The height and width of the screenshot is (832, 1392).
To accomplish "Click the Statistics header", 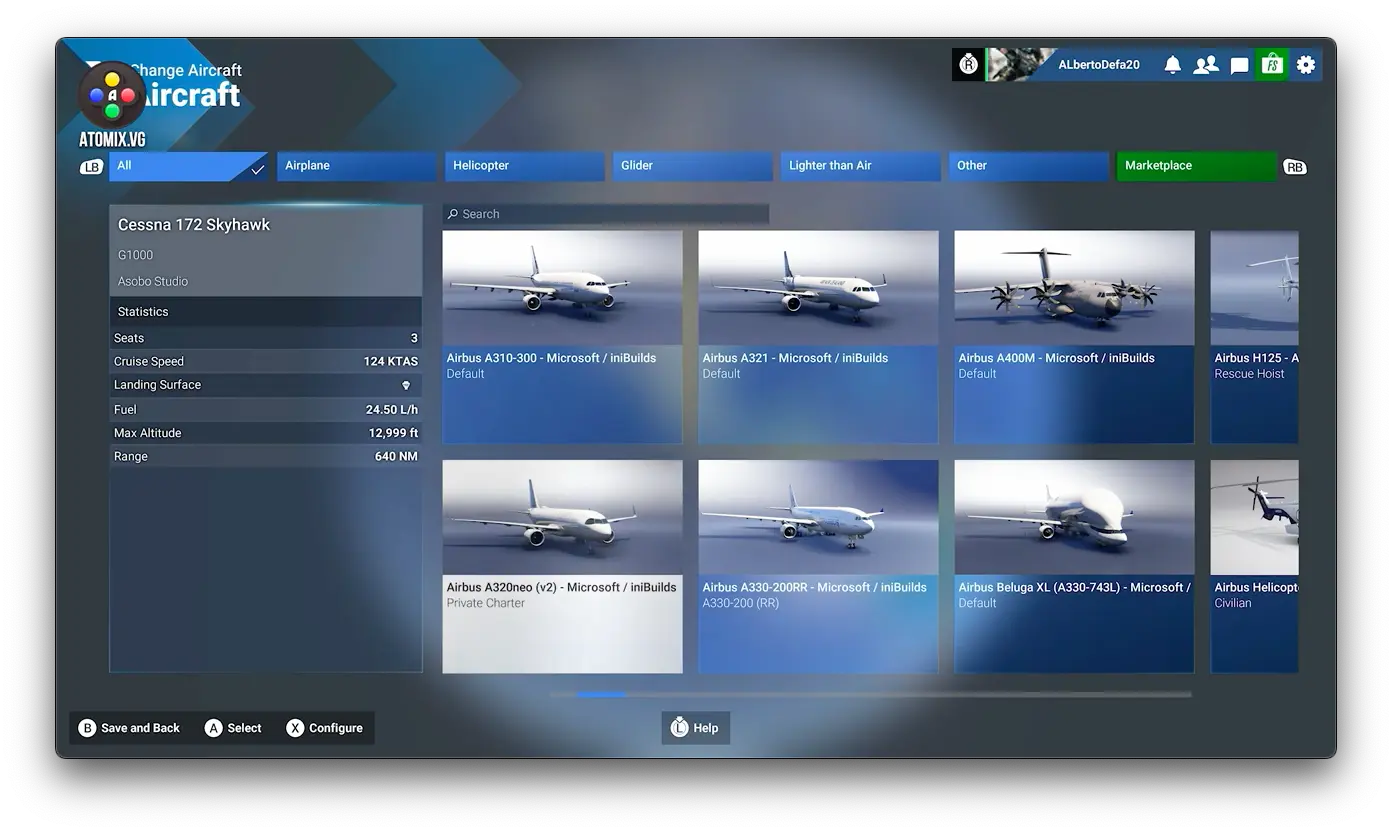I will point(266,311).
